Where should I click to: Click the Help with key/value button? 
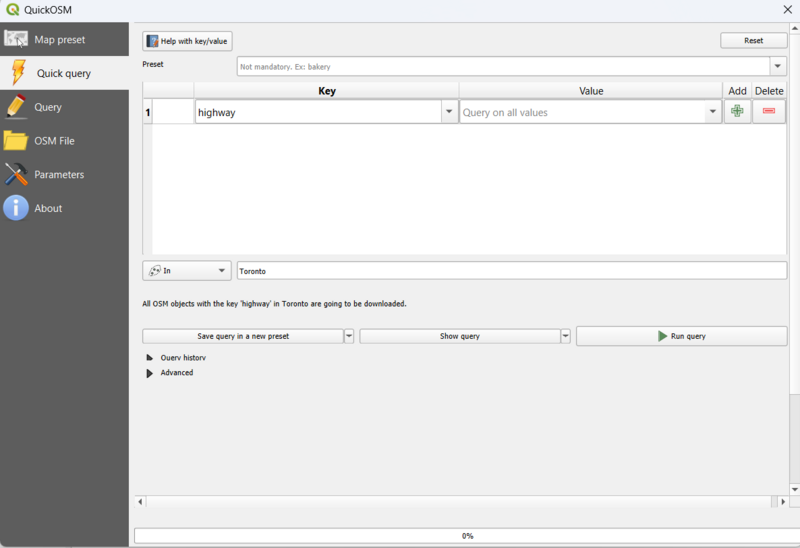tap(187, 41)
